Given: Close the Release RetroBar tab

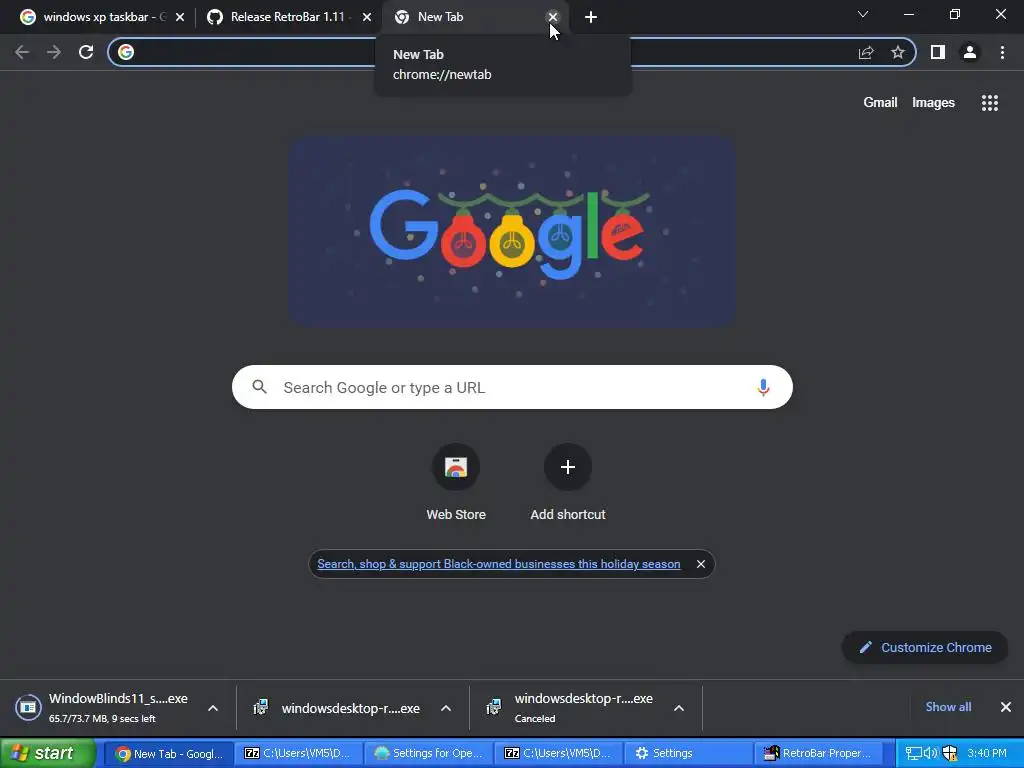Looking at the screenshot, I should point(367,17).
